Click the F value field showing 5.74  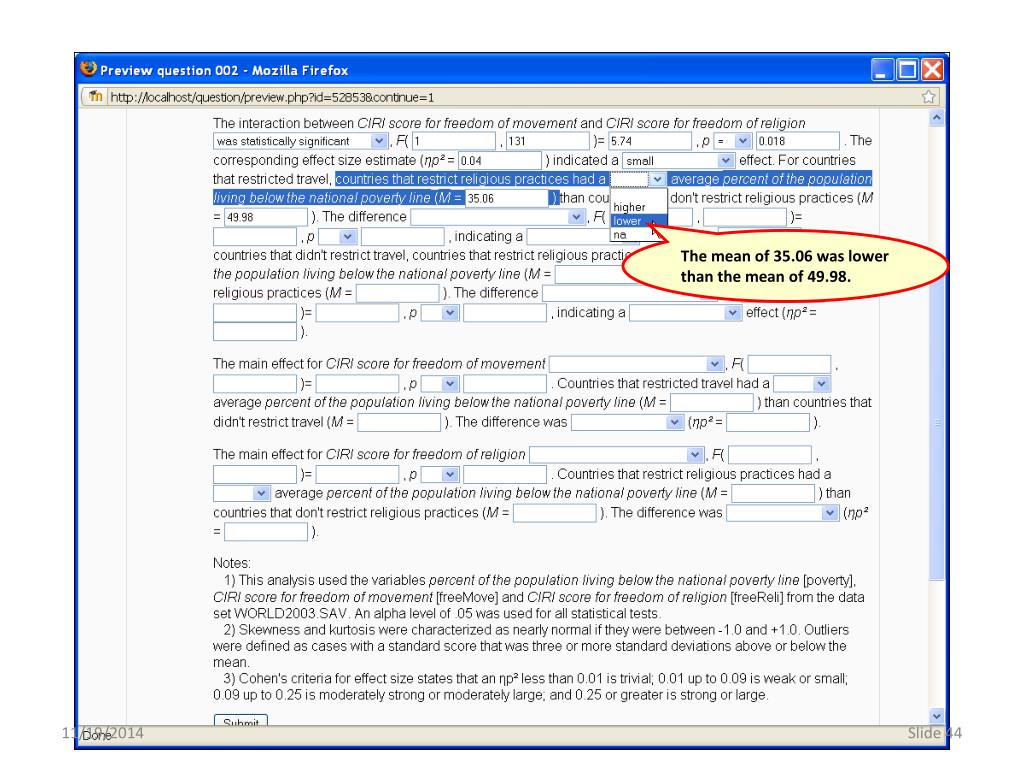650,141
